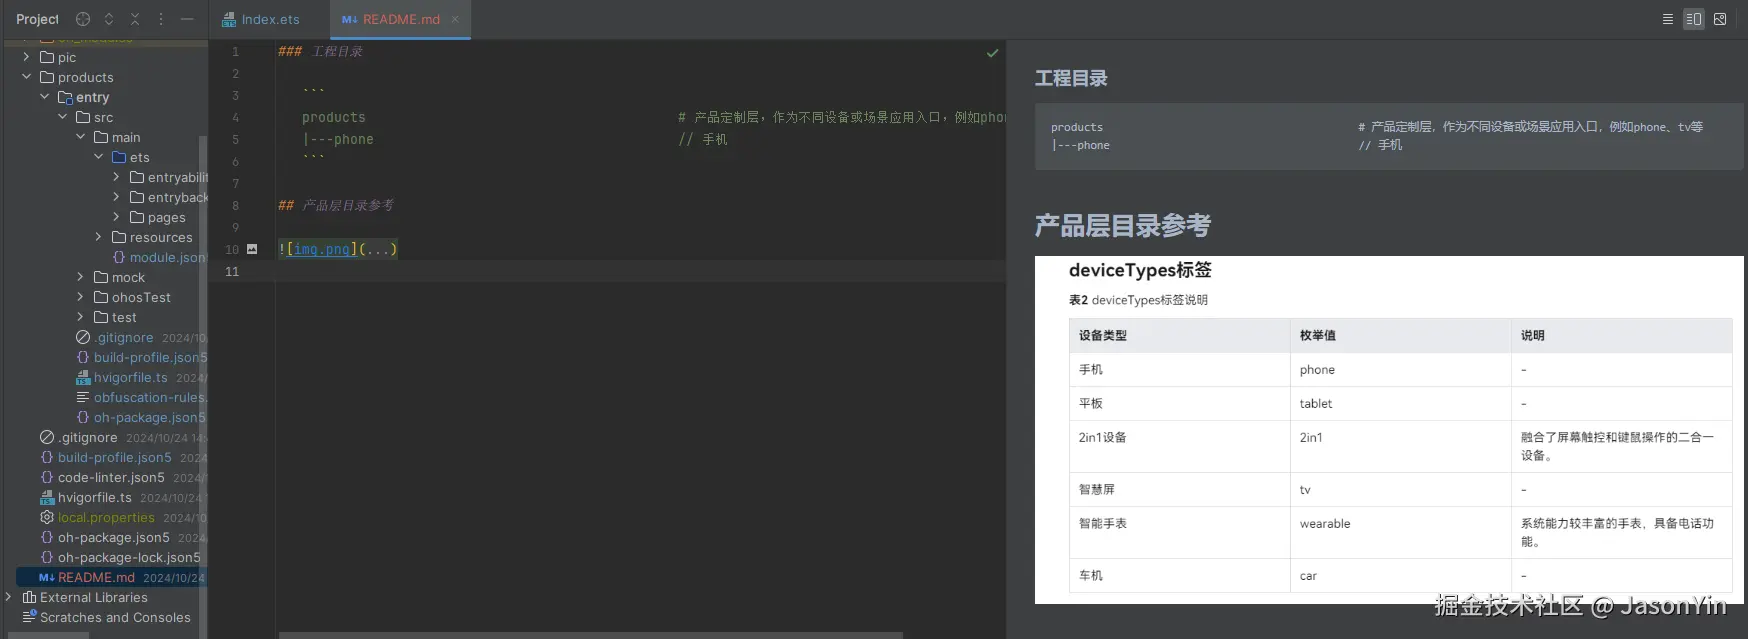Image resolution: width=1748 pixels, height=639 pixels.
Task: Click the image gutter icon on line 10
Action: point(252,249)
